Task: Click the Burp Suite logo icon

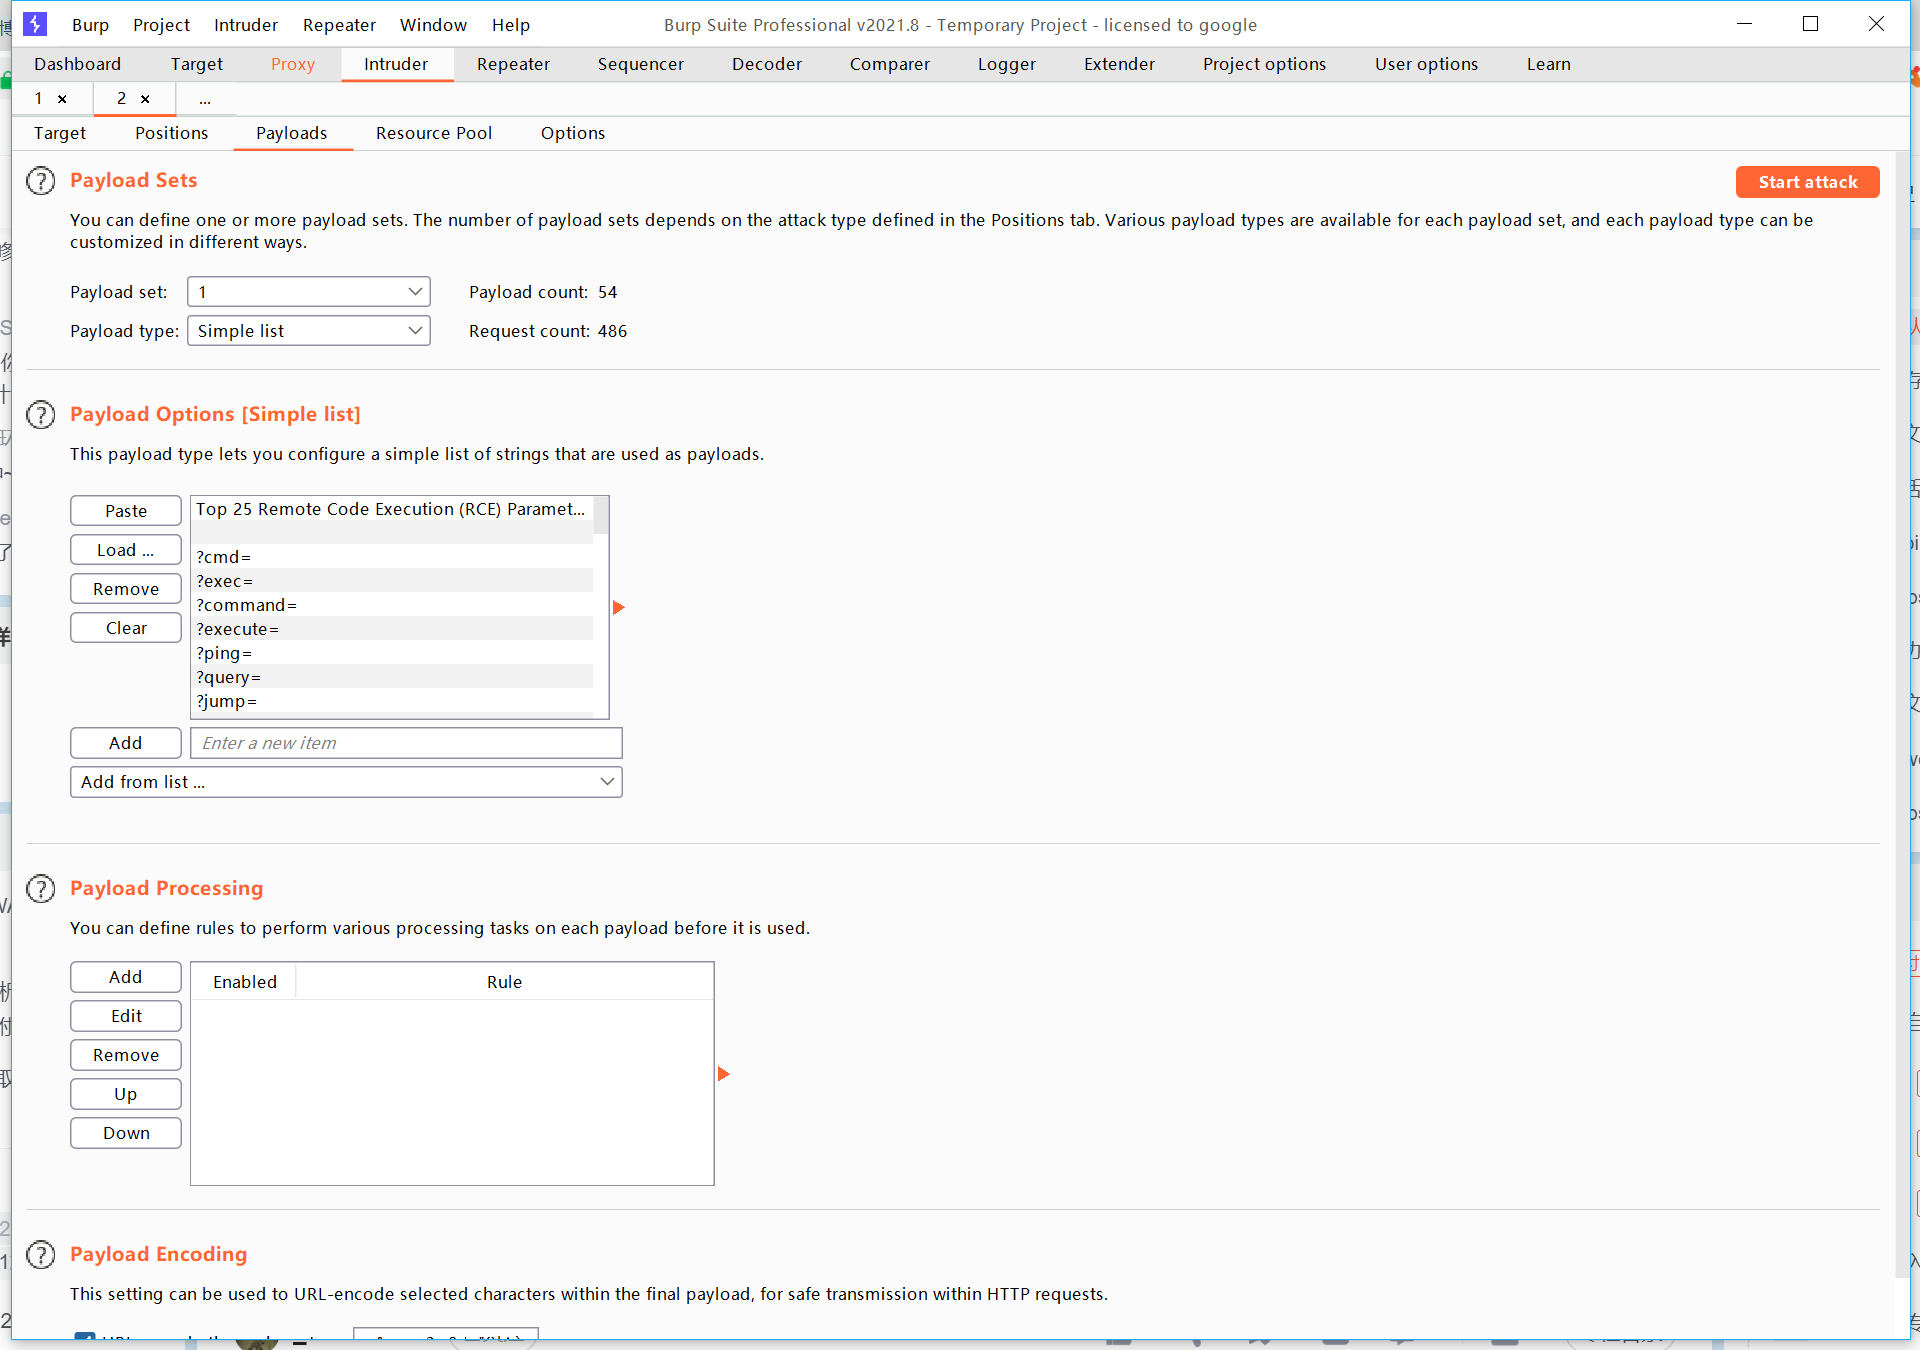Action: 35,24
